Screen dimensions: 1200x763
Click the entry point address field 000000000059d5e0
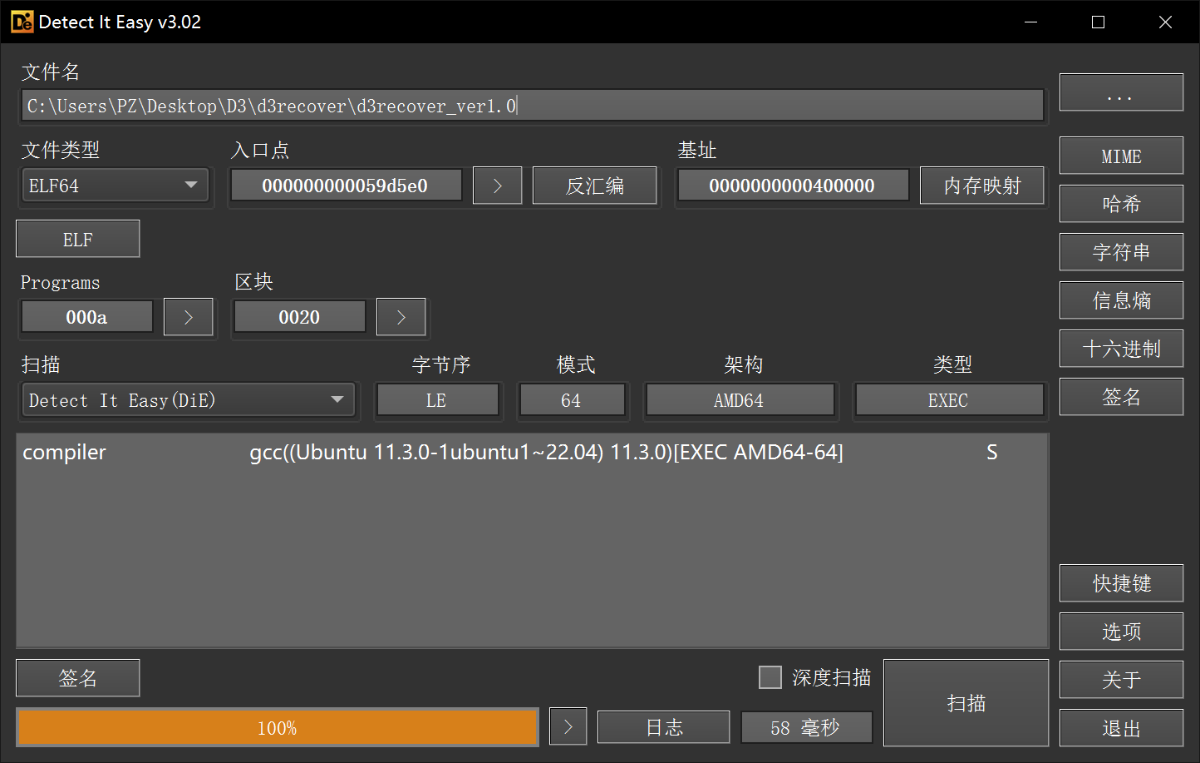pyautogui.click(x=346, y=186)
